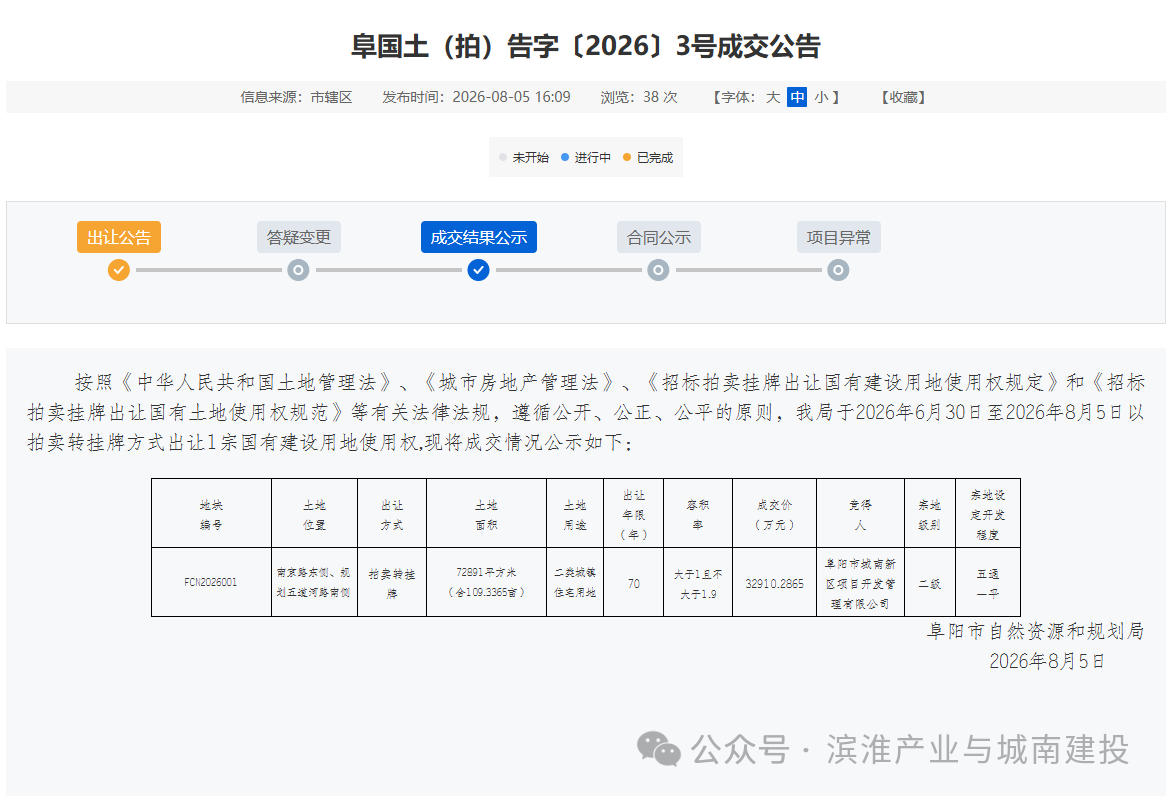
Task: Click the 信息来源 市辖区 text
Action: pos(296,97)
